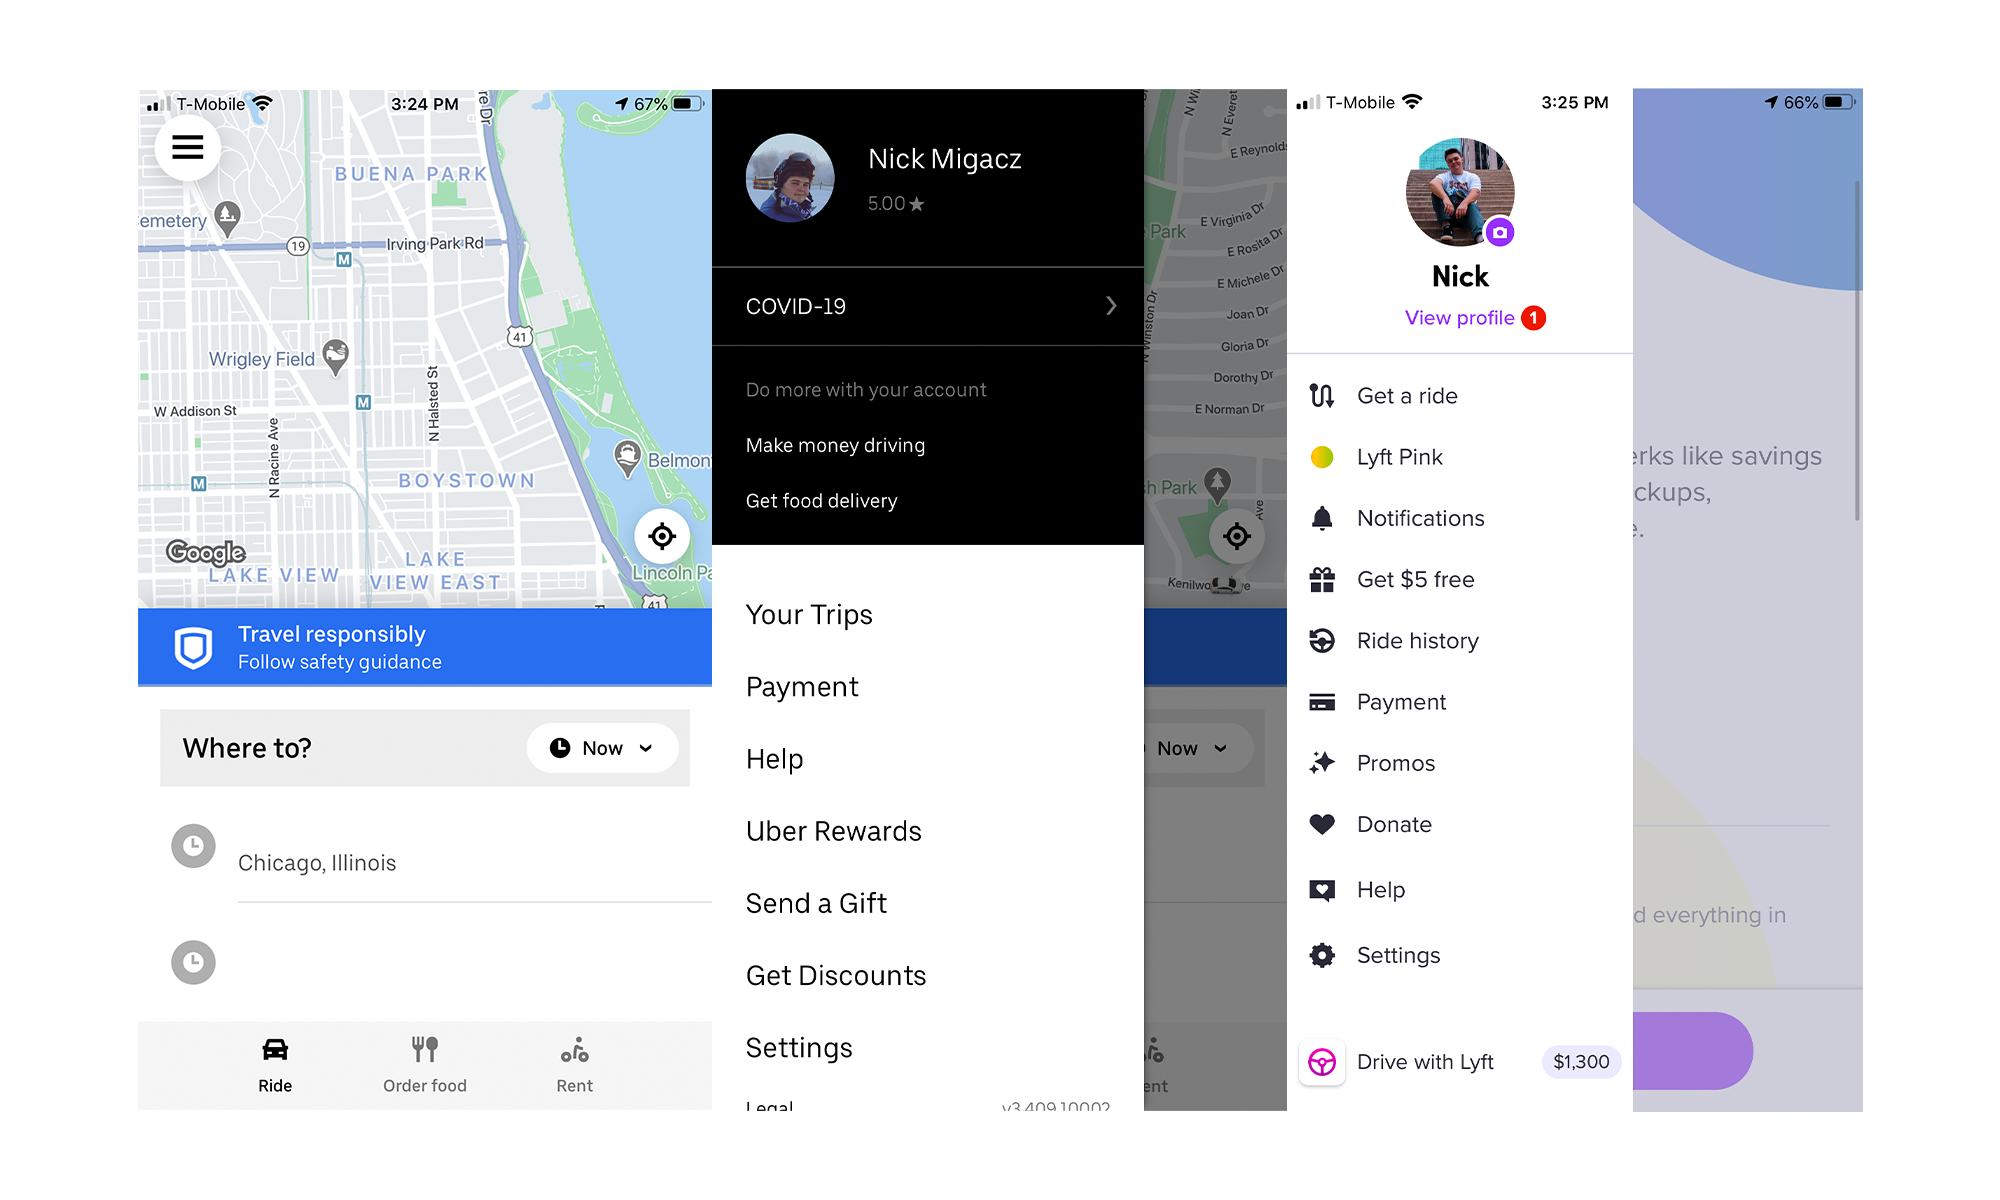This screenshot has height=1200, width=2000.
Task: Click the Lyft ride history icon
Action: [x=1320, y=639]
